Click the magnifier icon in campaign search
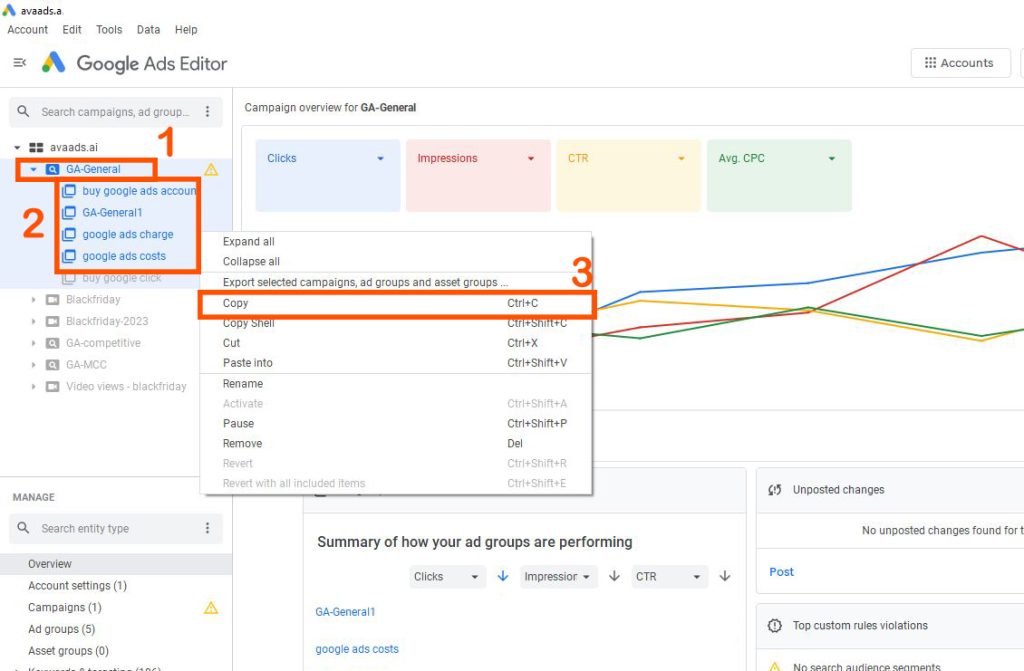1024x671 pixels. 24,112
